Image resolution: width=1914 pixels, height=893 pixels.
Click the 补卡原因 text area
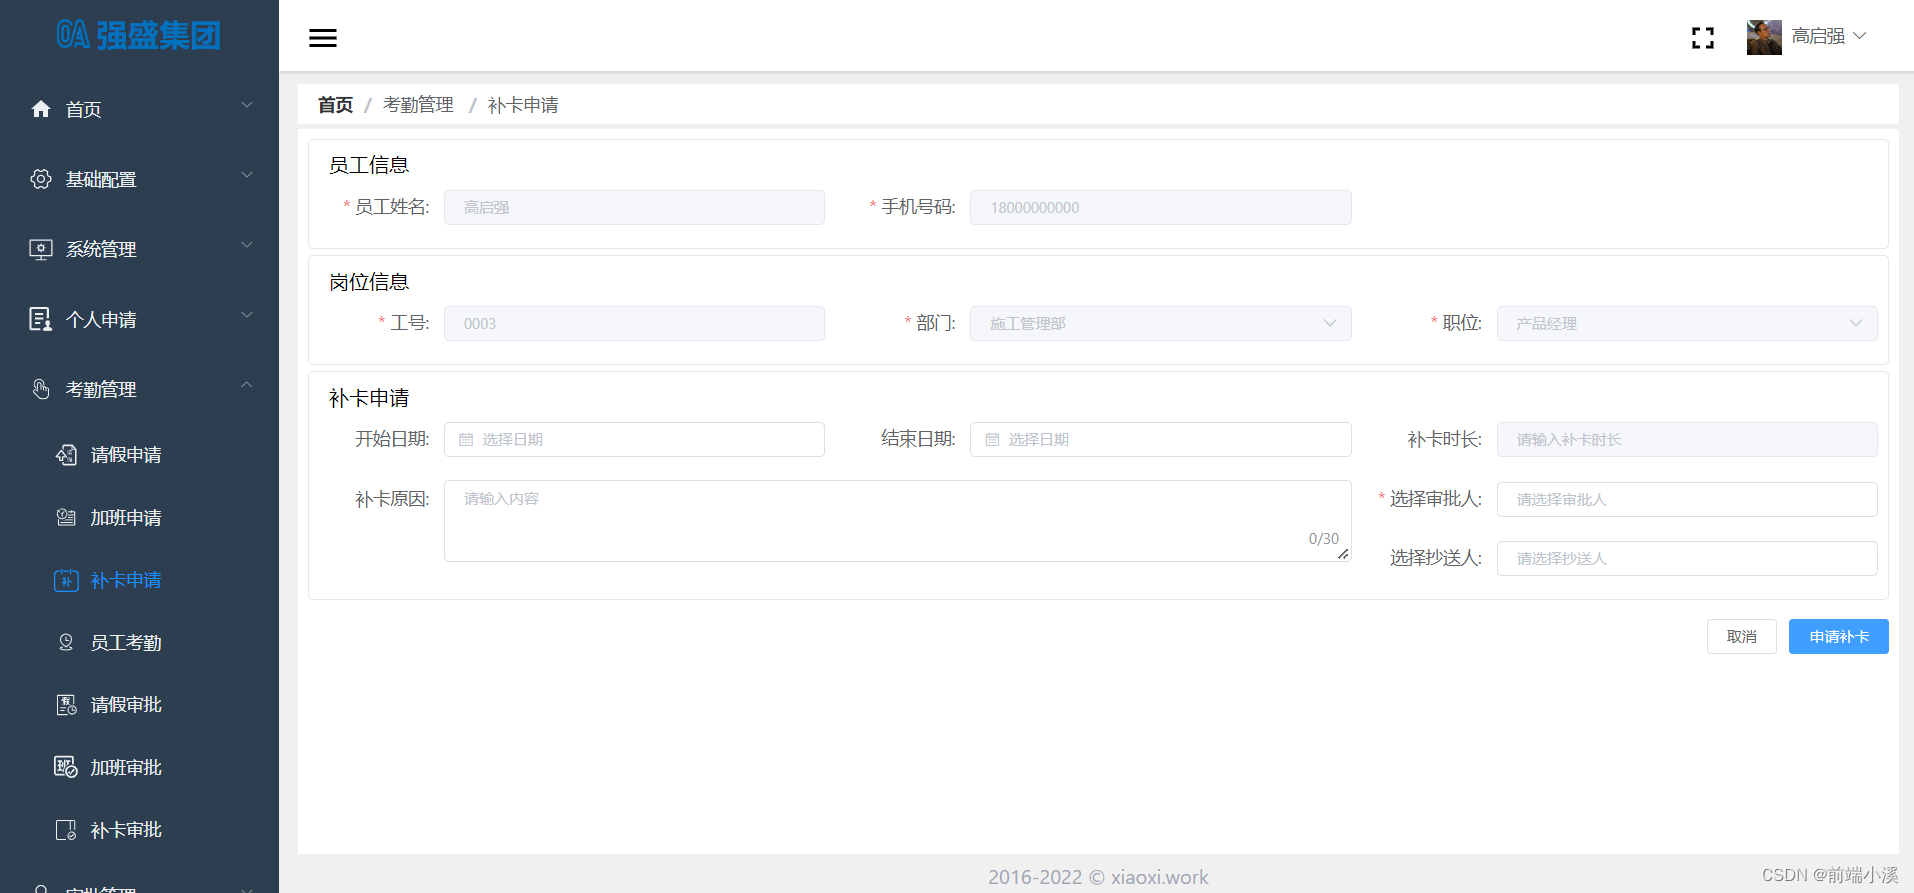897,521
